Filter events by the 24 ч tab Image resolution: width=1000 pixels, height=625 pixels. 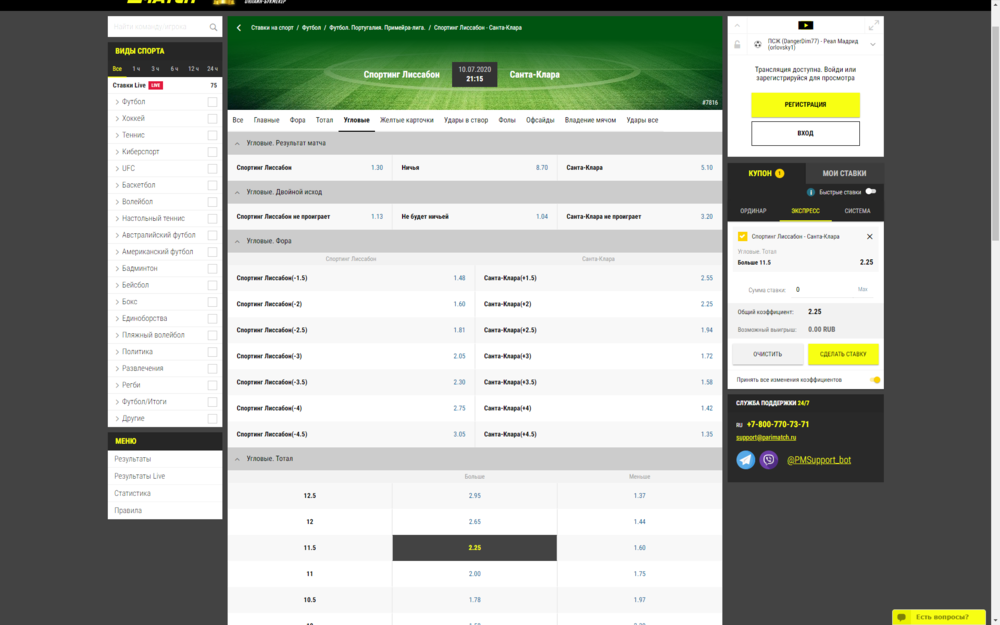pos(212,69)
